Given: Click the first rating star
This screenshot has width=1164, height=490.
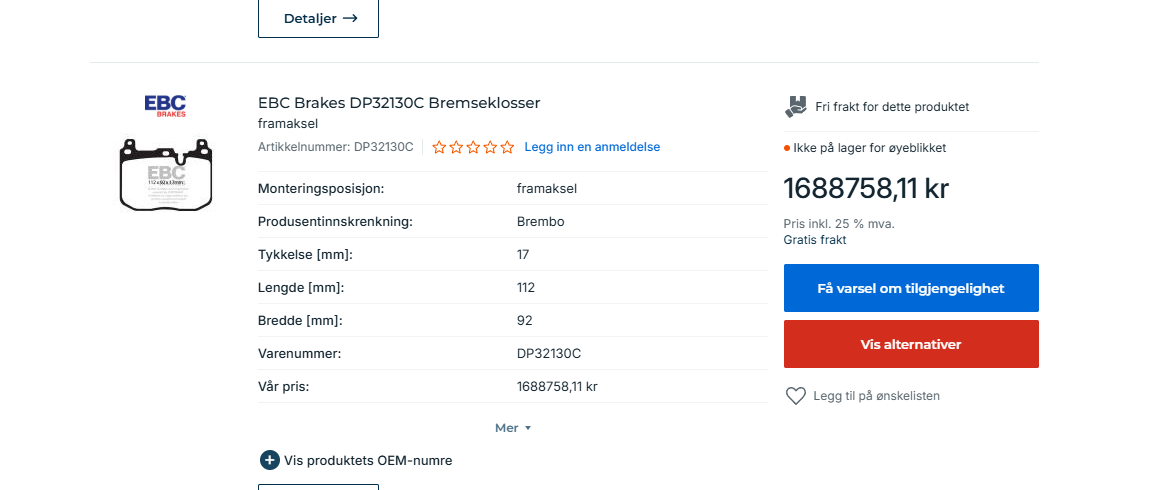Looking at the screenshot, I should [x=439, y=147].
